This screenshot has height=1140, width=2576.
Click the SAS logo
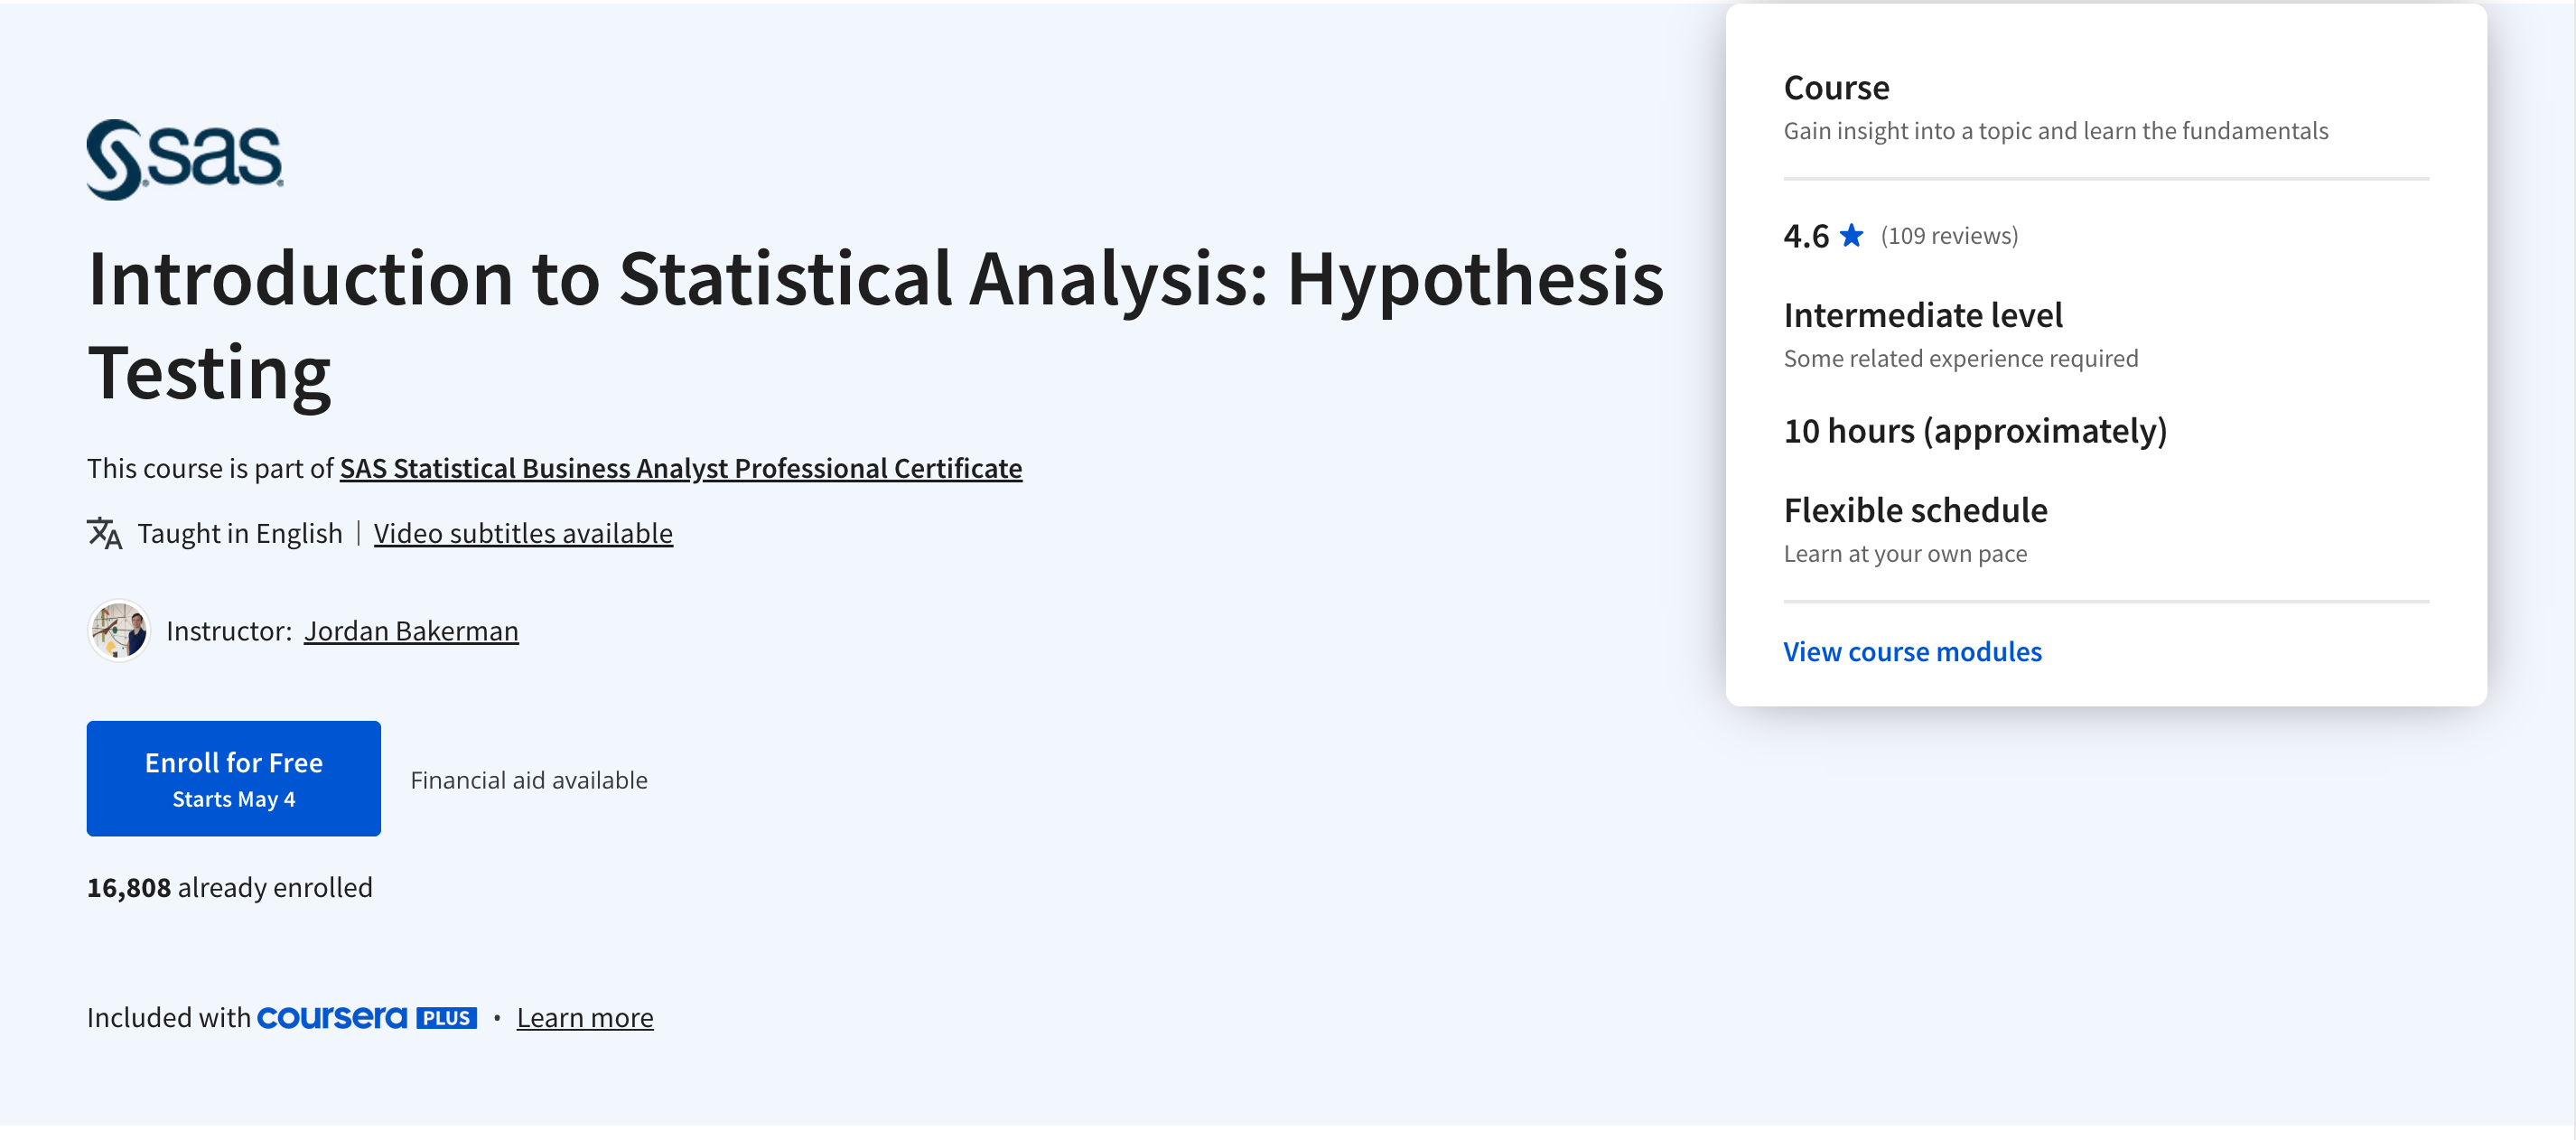pos(185,159)
